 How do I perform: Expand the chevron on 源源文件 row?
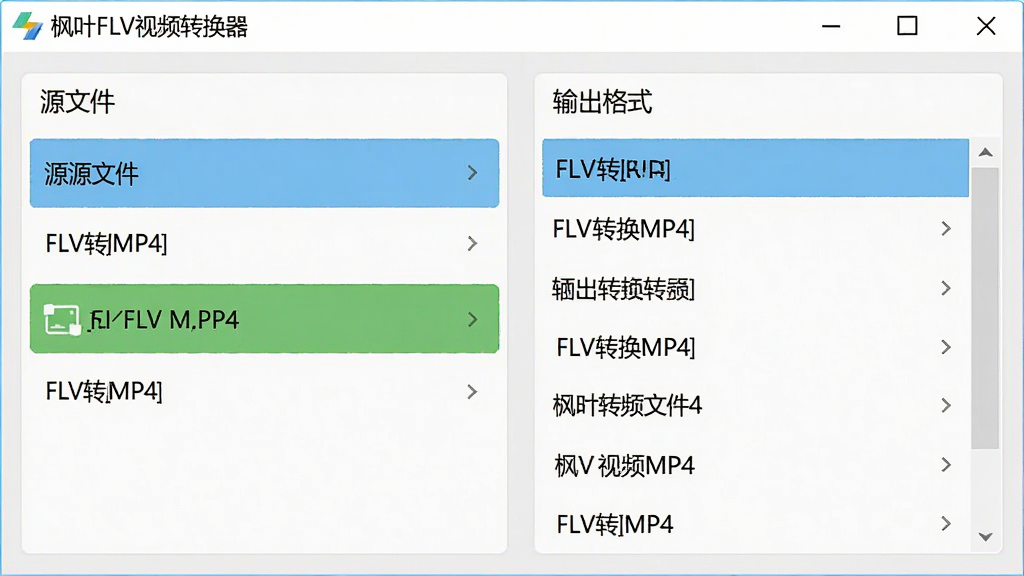pos(472,173)
